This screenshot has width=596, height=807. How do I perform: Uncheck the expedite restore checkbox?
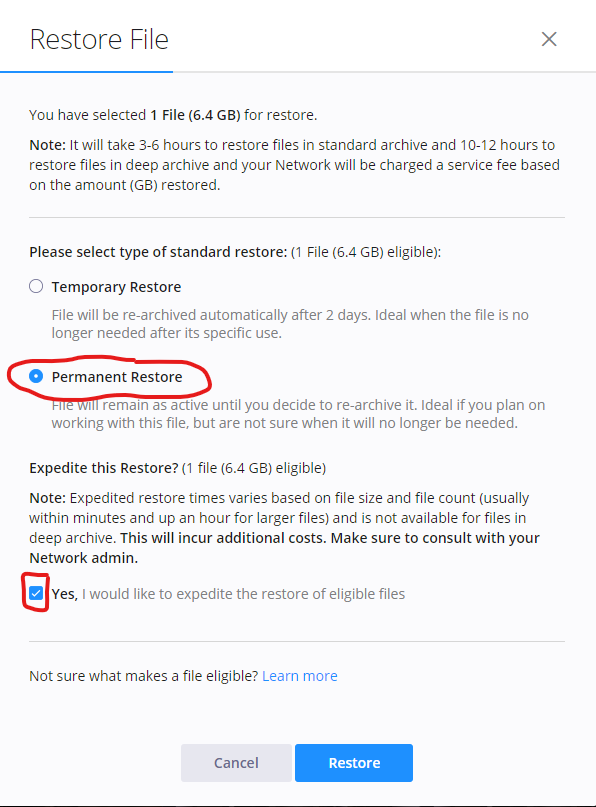[36, 593]
